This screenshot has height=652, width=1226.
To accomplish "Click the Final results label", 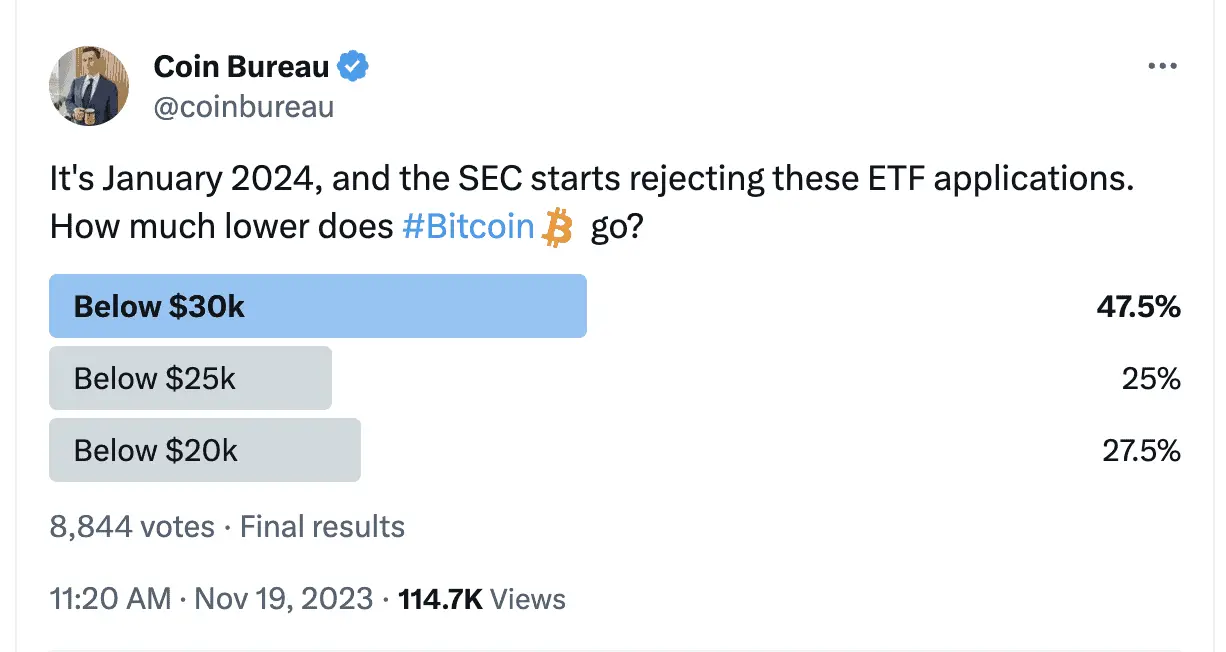I will [322, 526].
